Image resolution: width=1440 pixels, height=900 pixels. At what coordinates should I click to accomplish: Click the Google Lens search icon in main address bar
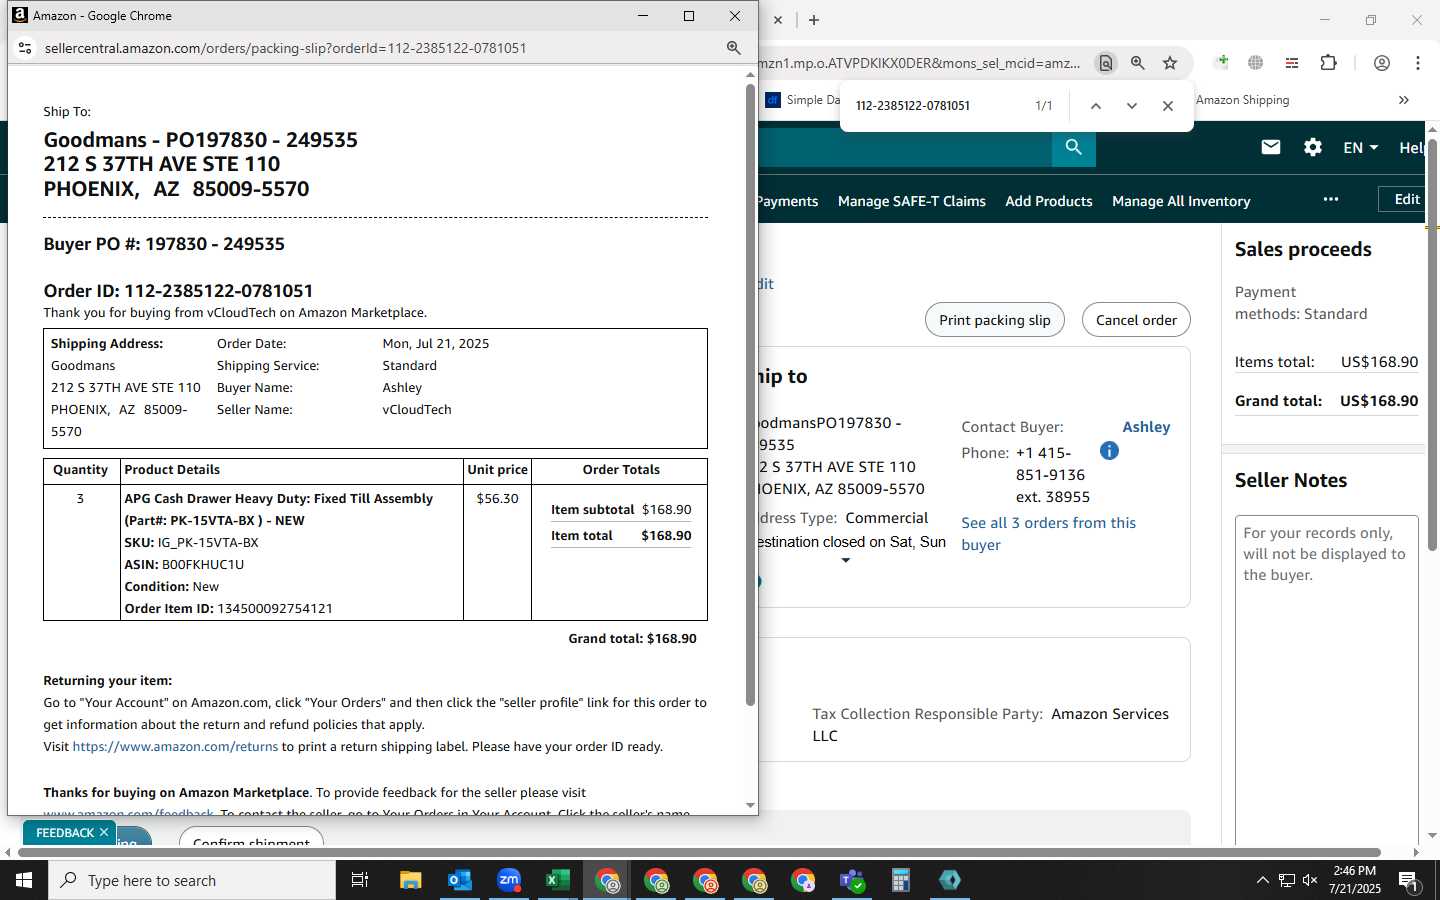(1105, 63)
